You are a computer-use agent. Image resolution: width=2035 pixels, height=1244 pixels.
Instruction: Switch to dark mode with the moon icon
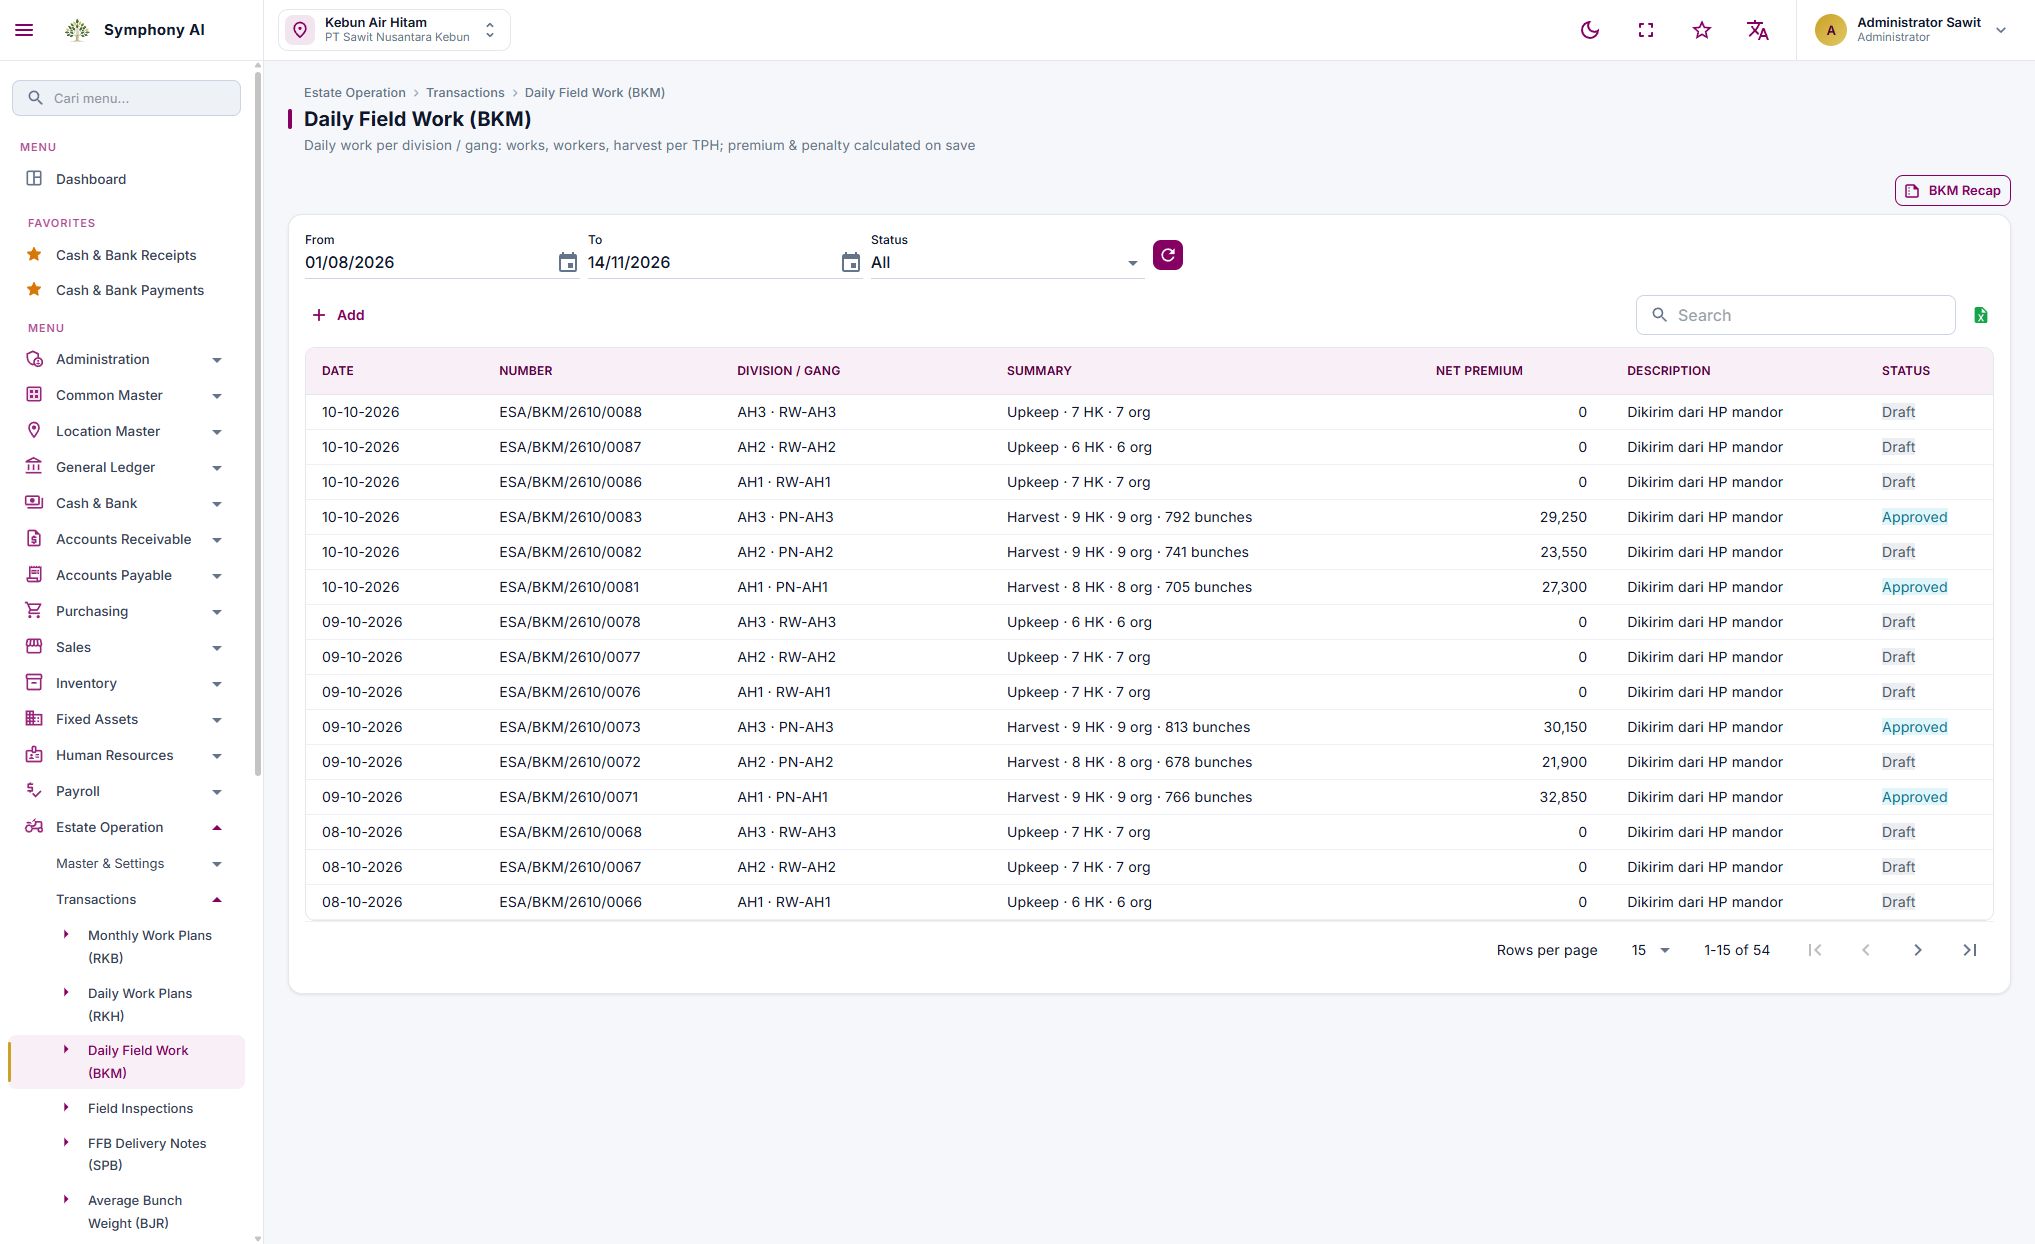(x=1589, y=30)
